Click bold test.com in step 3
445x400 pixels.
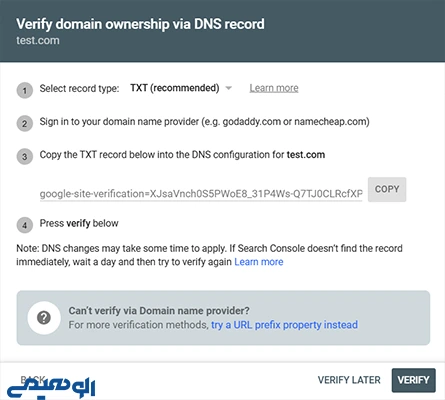(x=306, y=155)
